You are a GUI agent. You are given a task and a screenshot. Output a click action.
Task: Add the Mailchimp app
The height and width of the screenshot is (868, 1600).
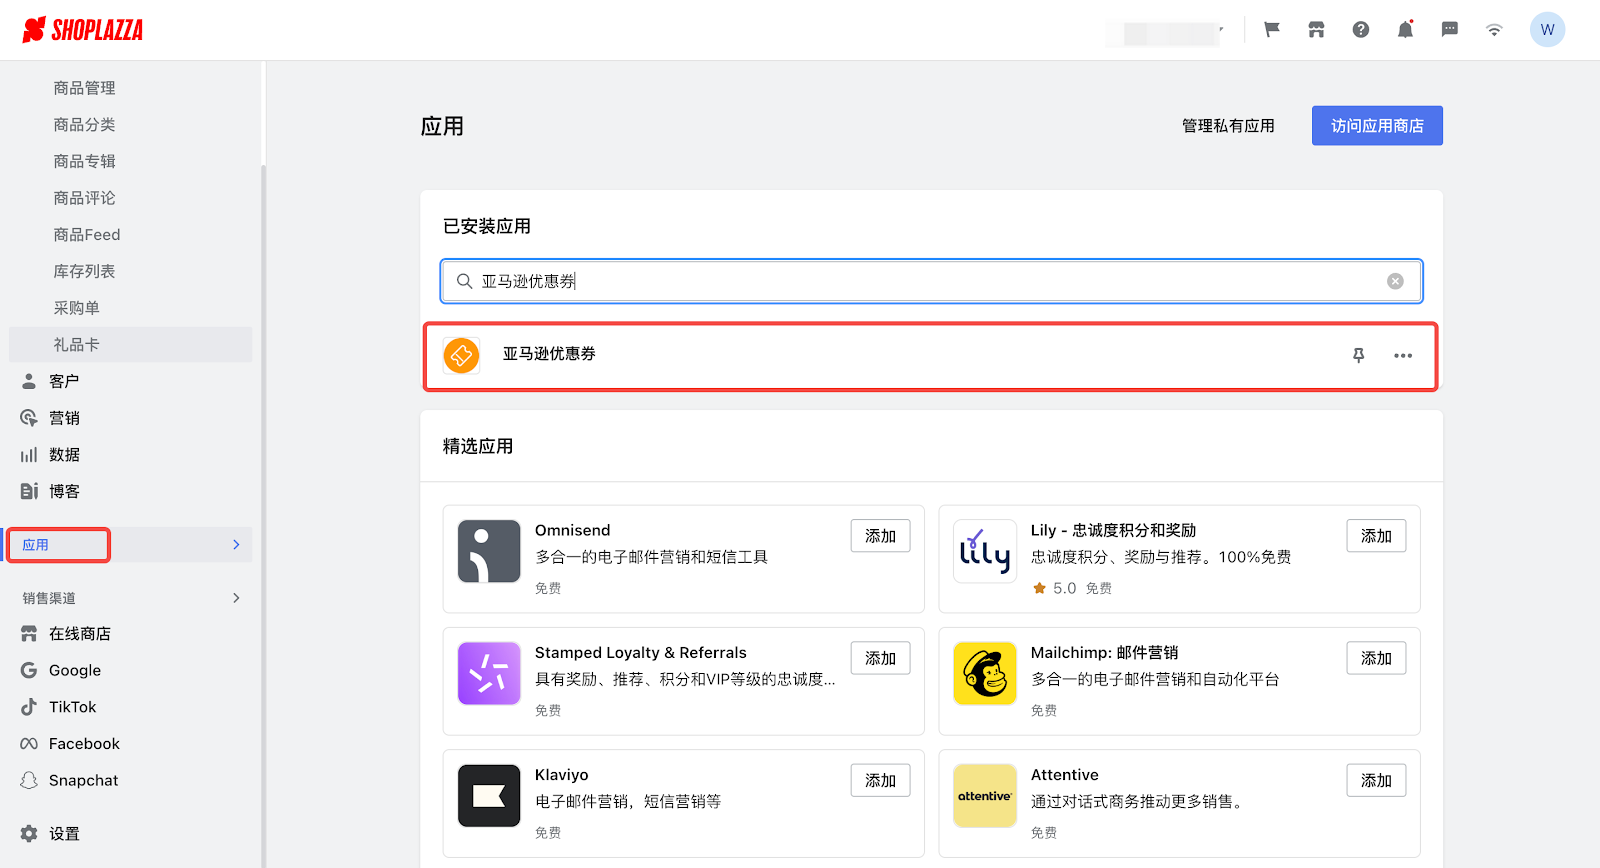pyautogui.click(x=1376, y=658)
